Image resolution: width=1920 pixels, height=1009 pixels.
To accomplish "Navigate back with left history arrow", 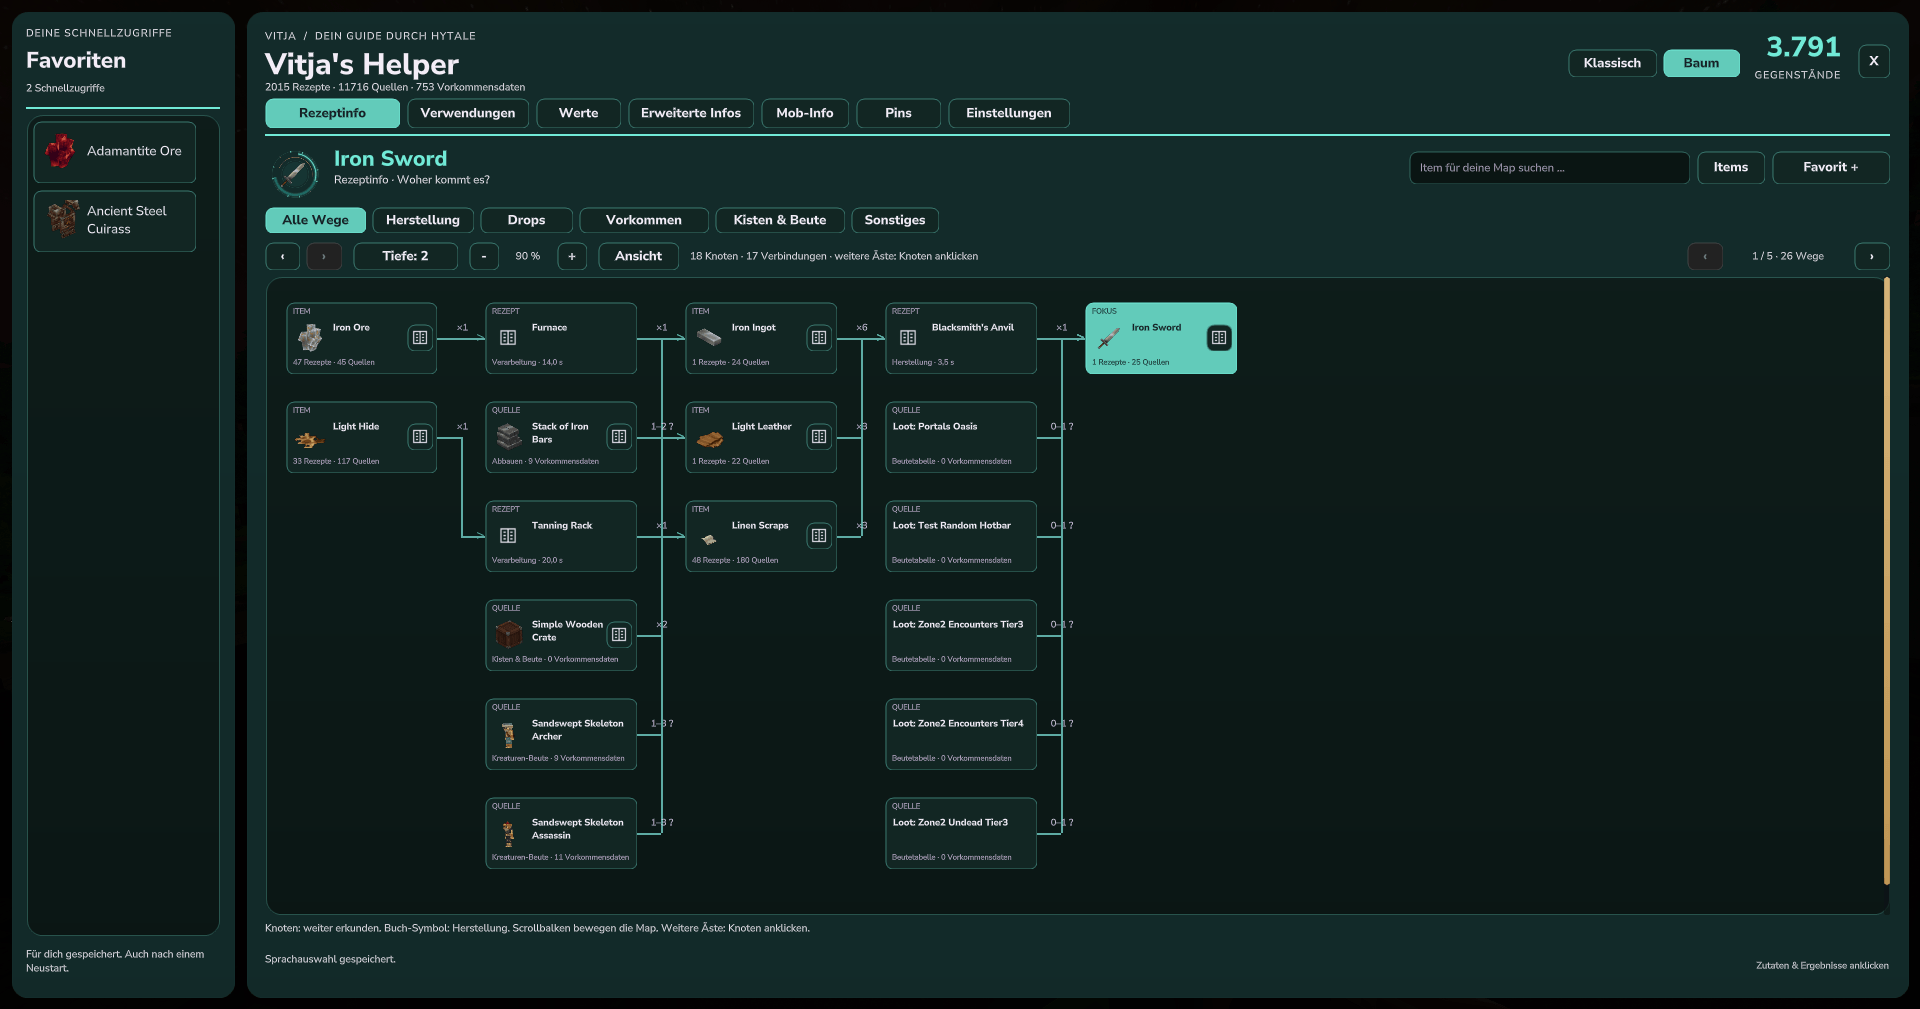I will tap(283, 256).
